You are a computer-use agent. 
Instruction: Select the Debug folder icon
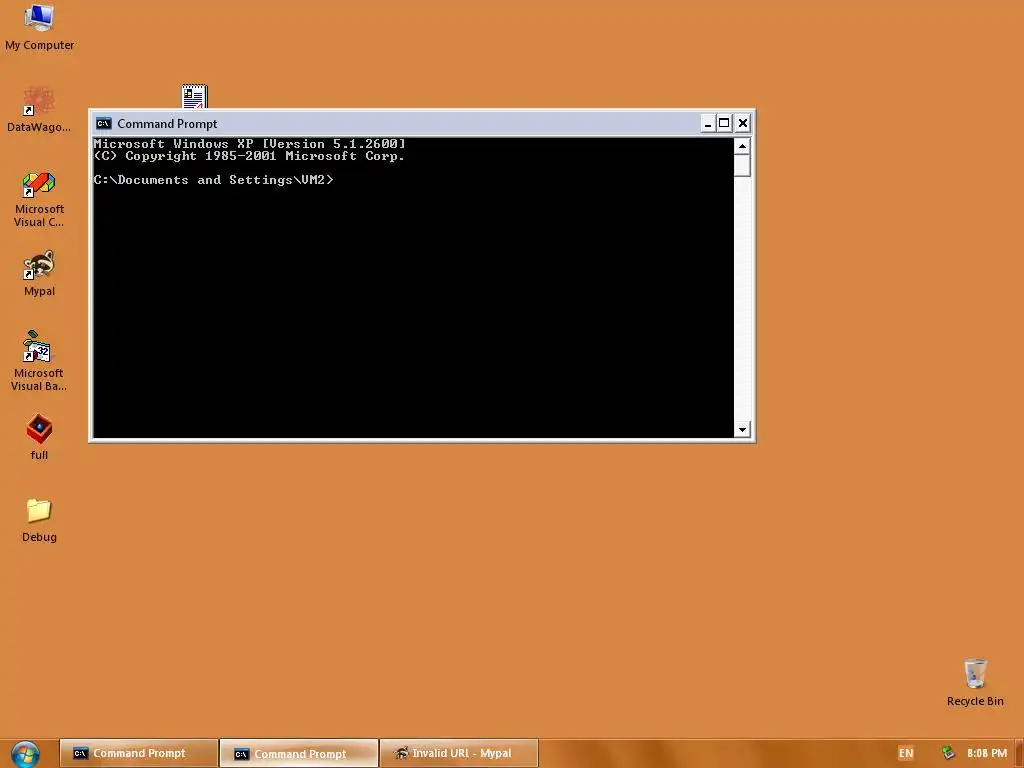[x=39, y=520]
